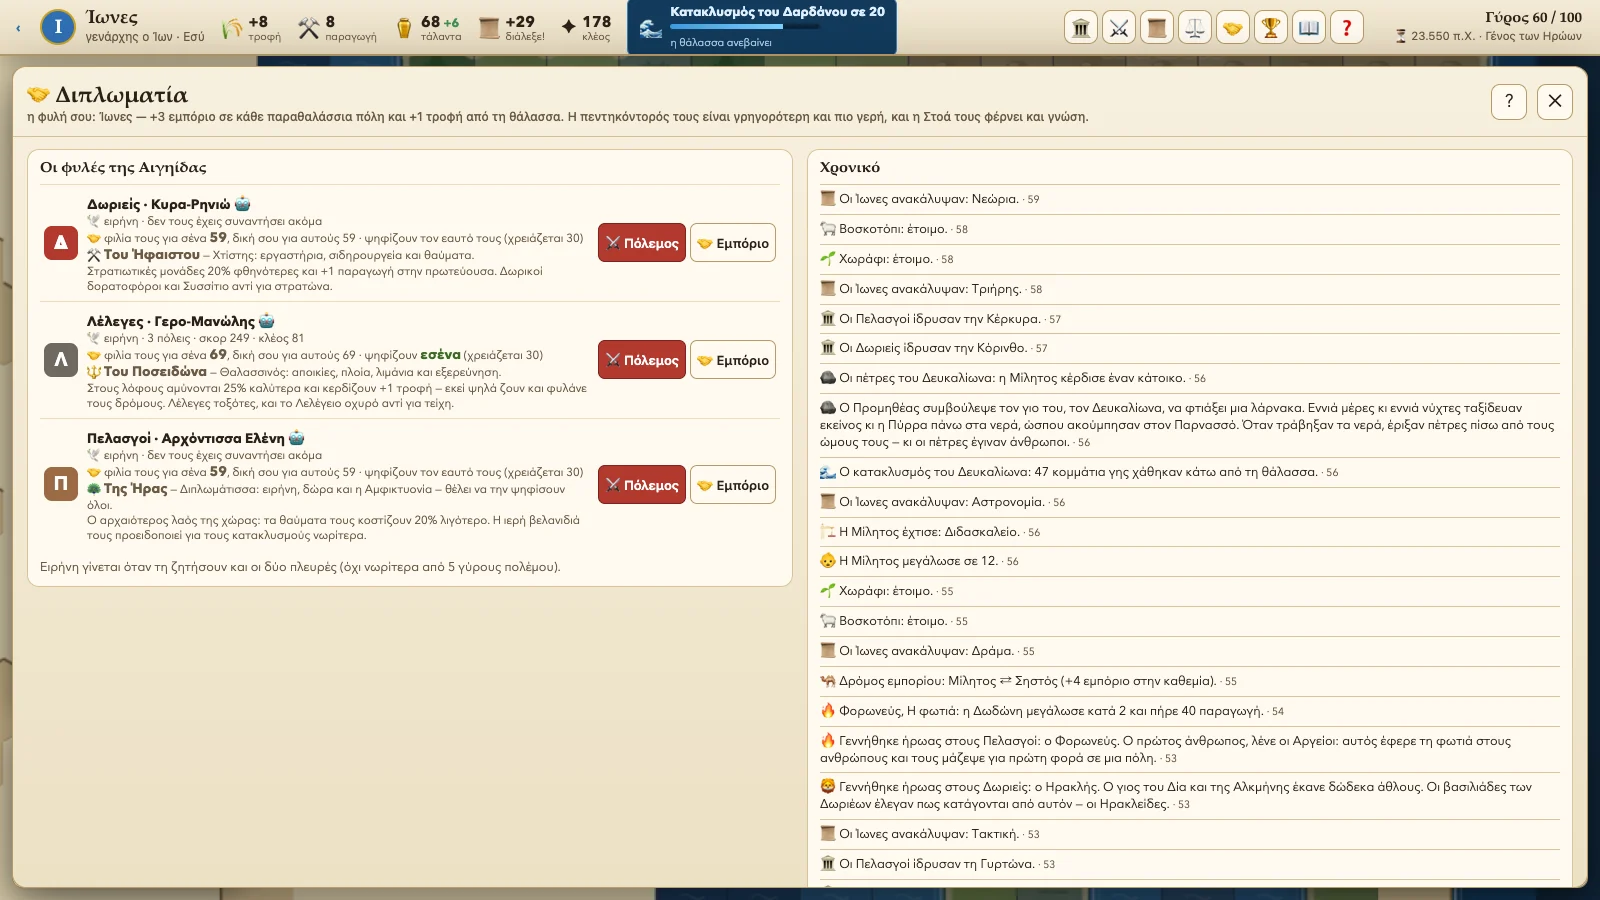Open the open-book encyclopedia icon

(1309, 28)
